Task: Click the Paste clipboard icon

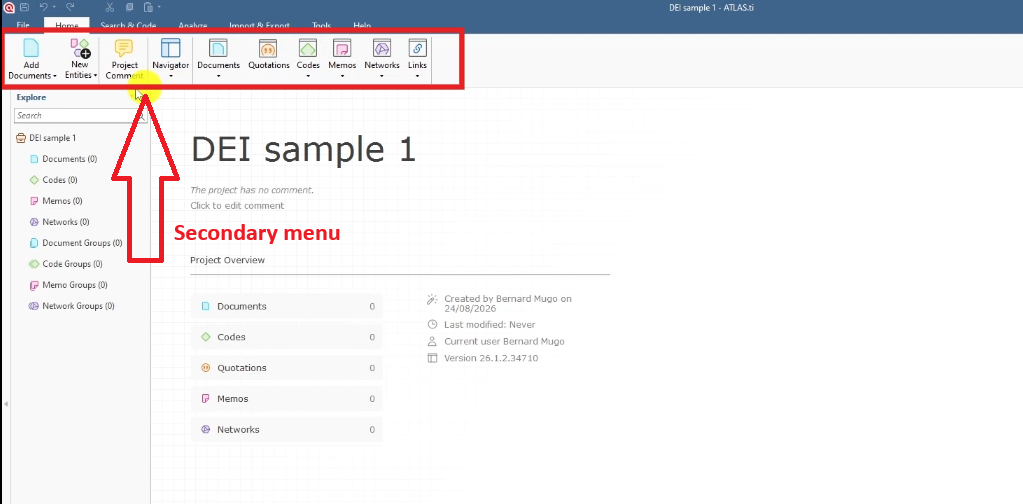Action: [x=149, y=7]
